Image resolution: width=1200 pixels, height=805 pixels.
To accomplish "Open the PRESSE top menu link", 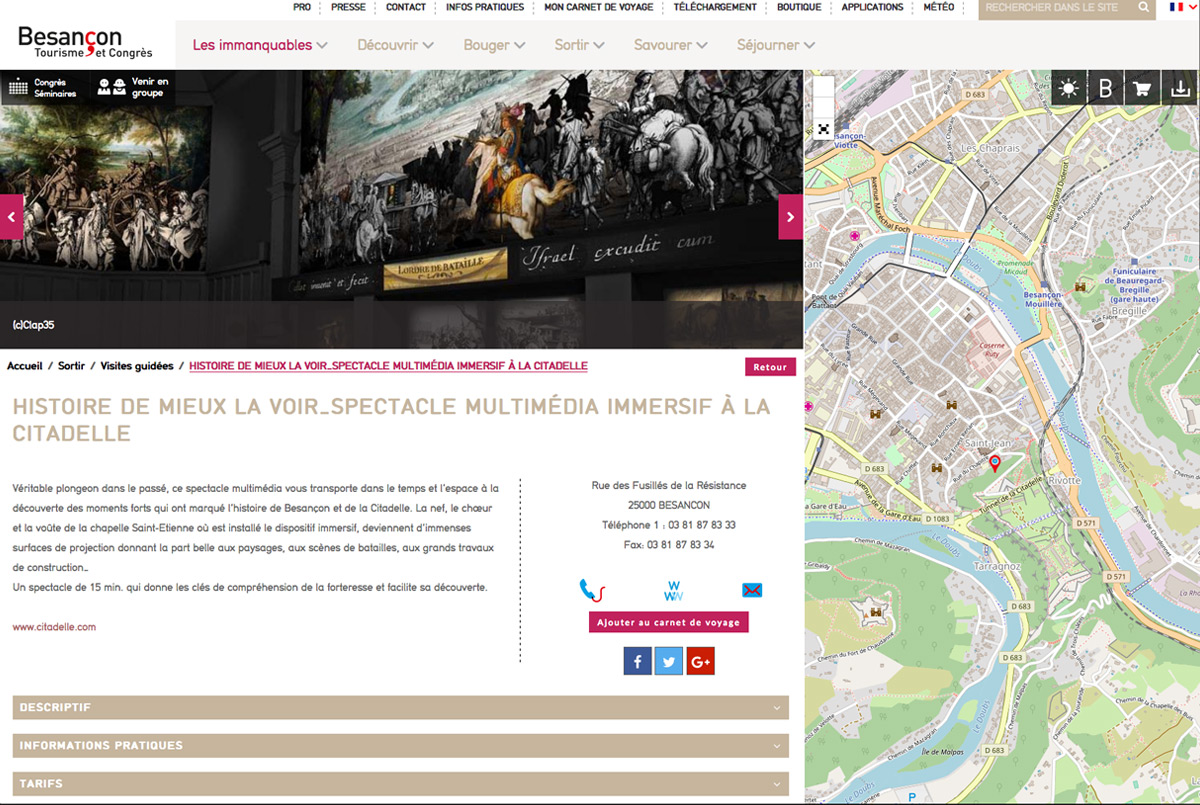I will [x=348, y=7].
